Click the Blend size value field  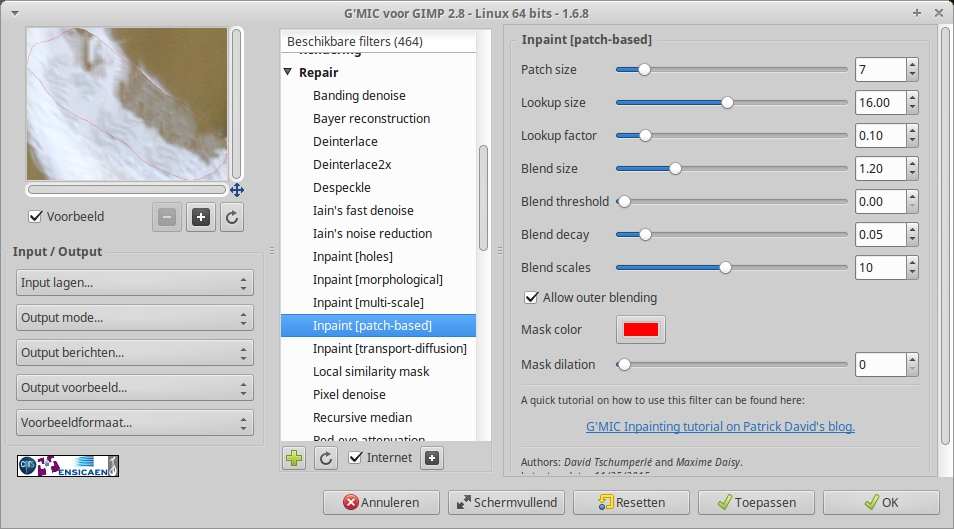click(880, 169)
